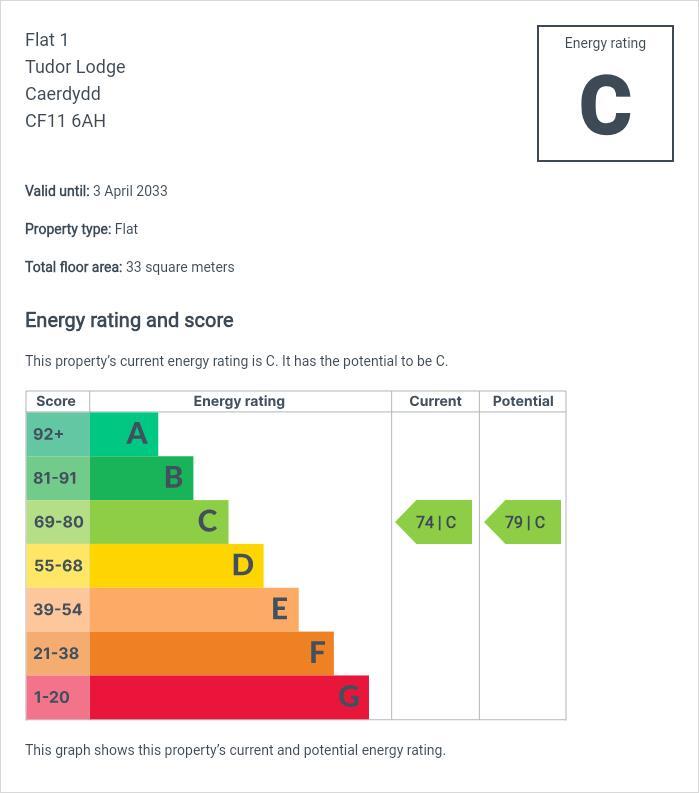Select the yellow D rating bar
This screenshot has width=699, height=793.
pos(176,566)
